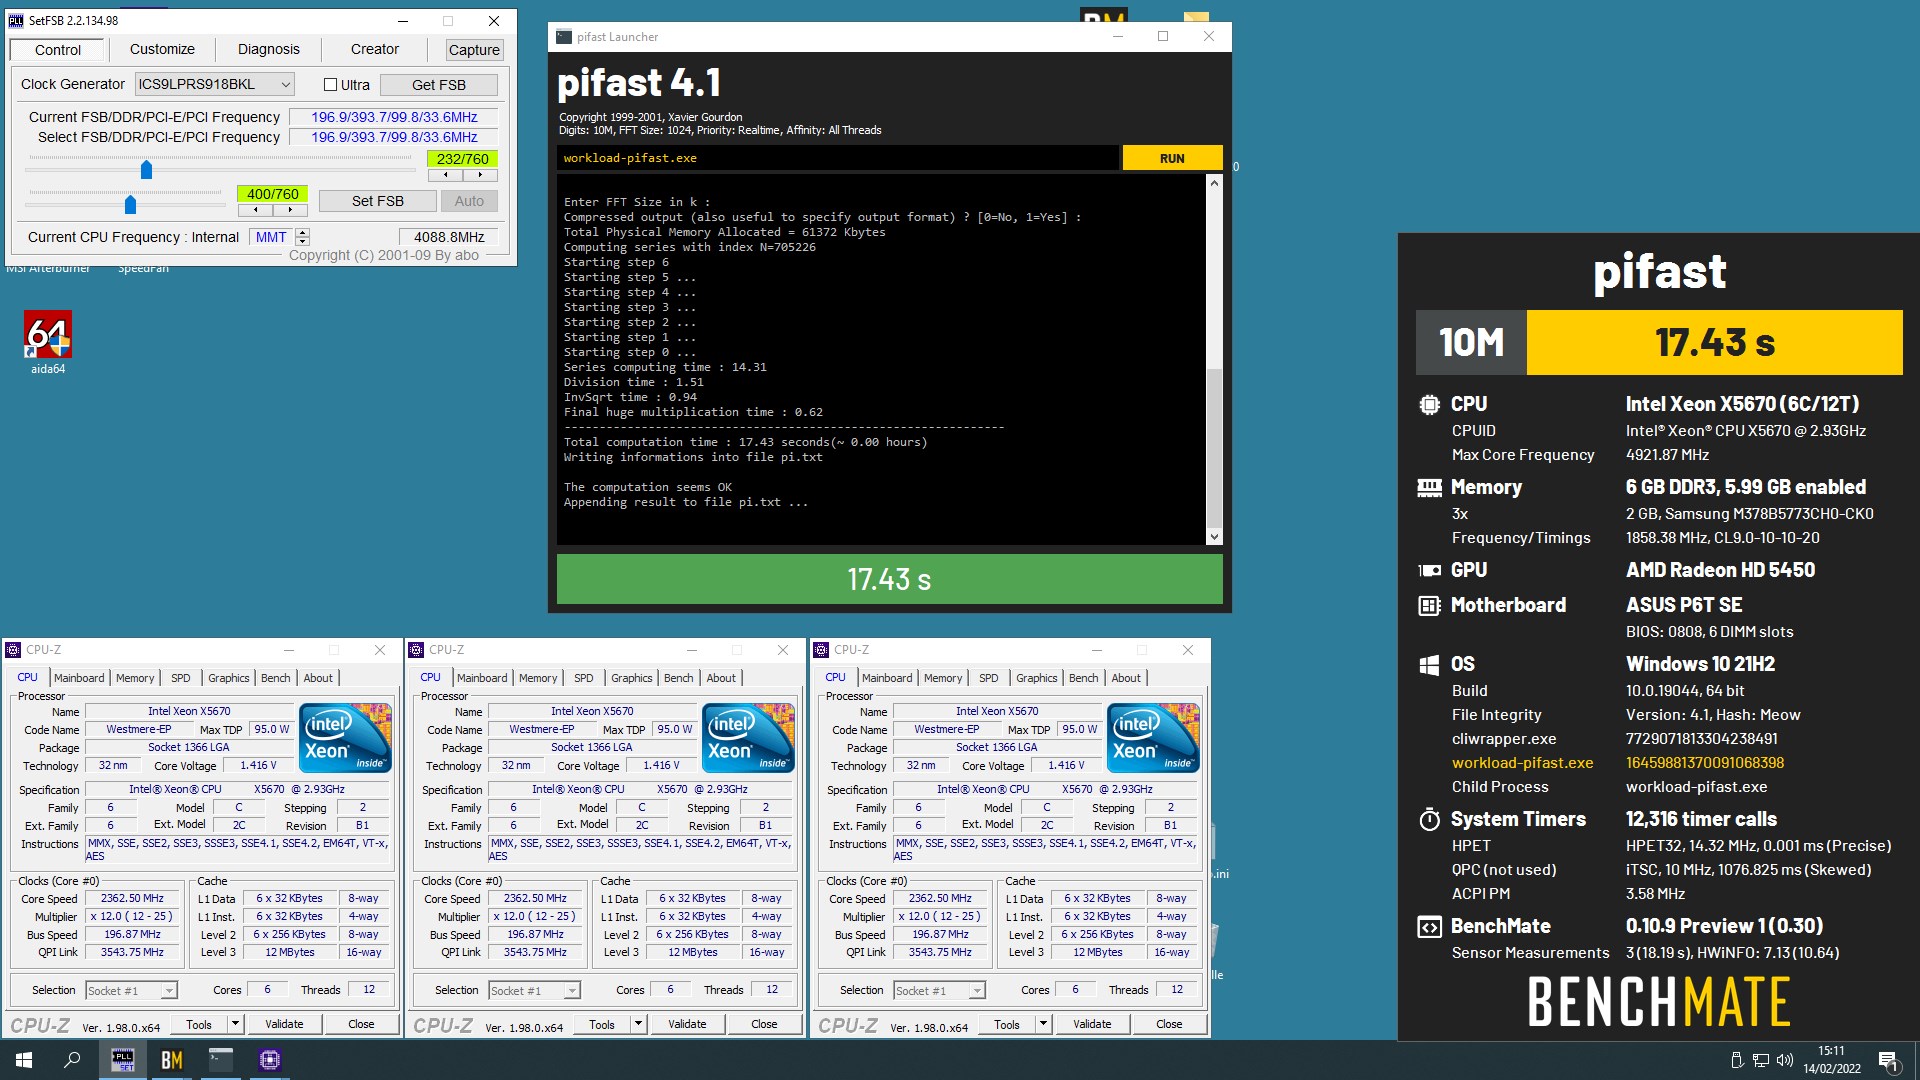1920x1080 pixels.
Task: Enable the Ultra checkbox in SetFSB
Action: (x=330, y=85)
